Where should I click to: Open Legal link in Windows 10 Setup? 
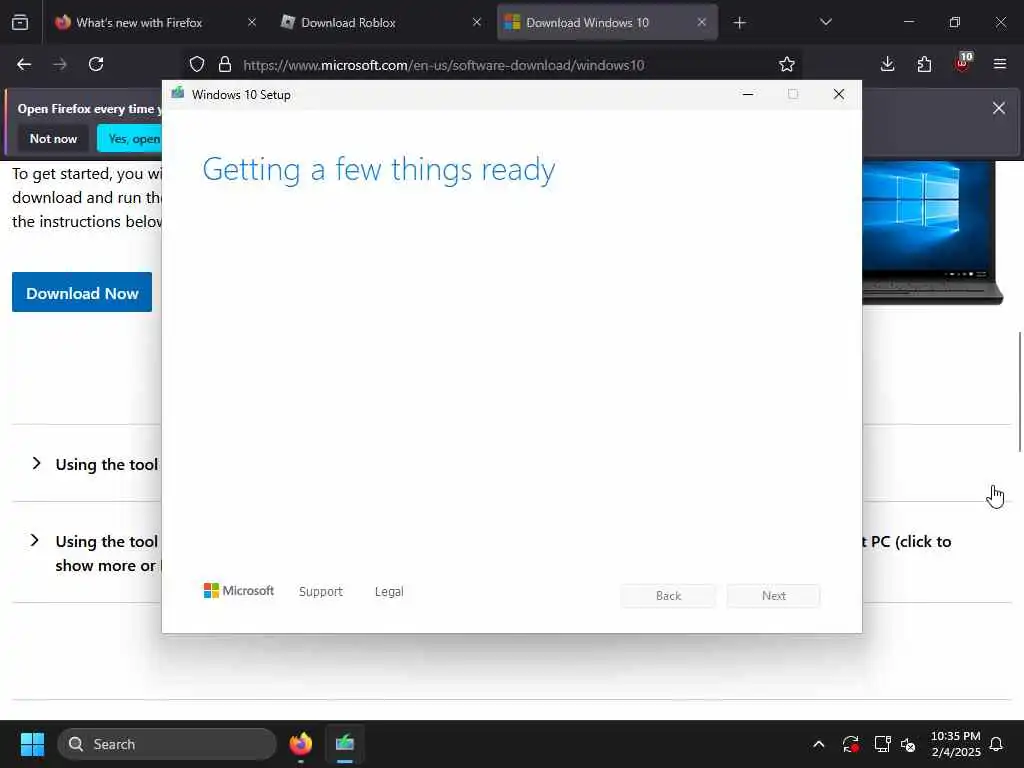point(389,592)
